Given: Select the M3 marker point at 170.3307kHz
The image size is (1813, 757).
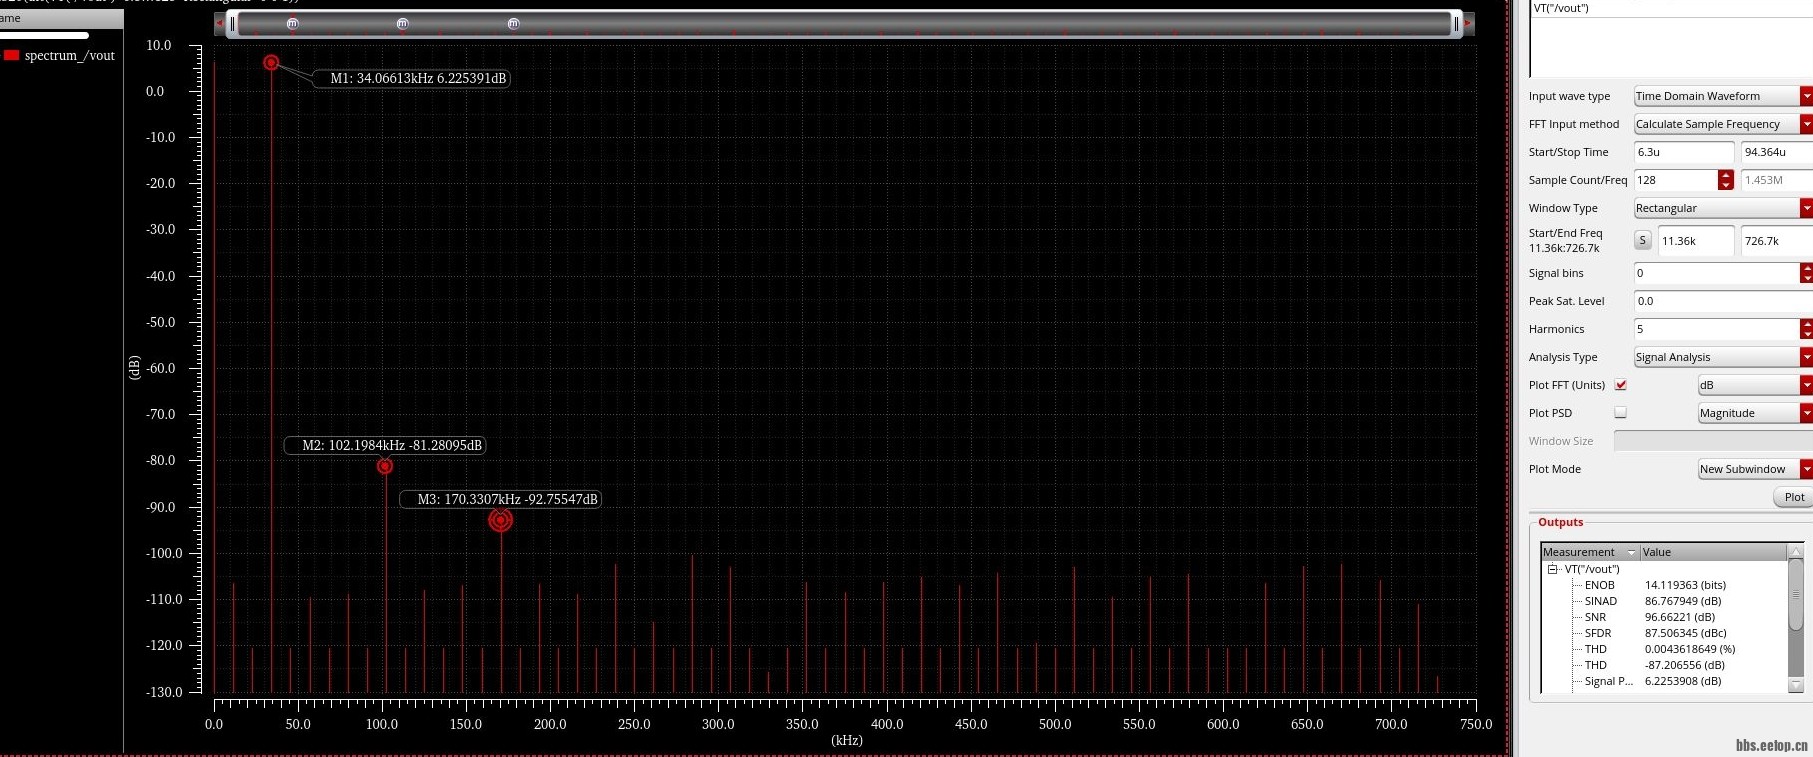Looking at the screenshot, I should pyautogui.click(x=500, y=520).
